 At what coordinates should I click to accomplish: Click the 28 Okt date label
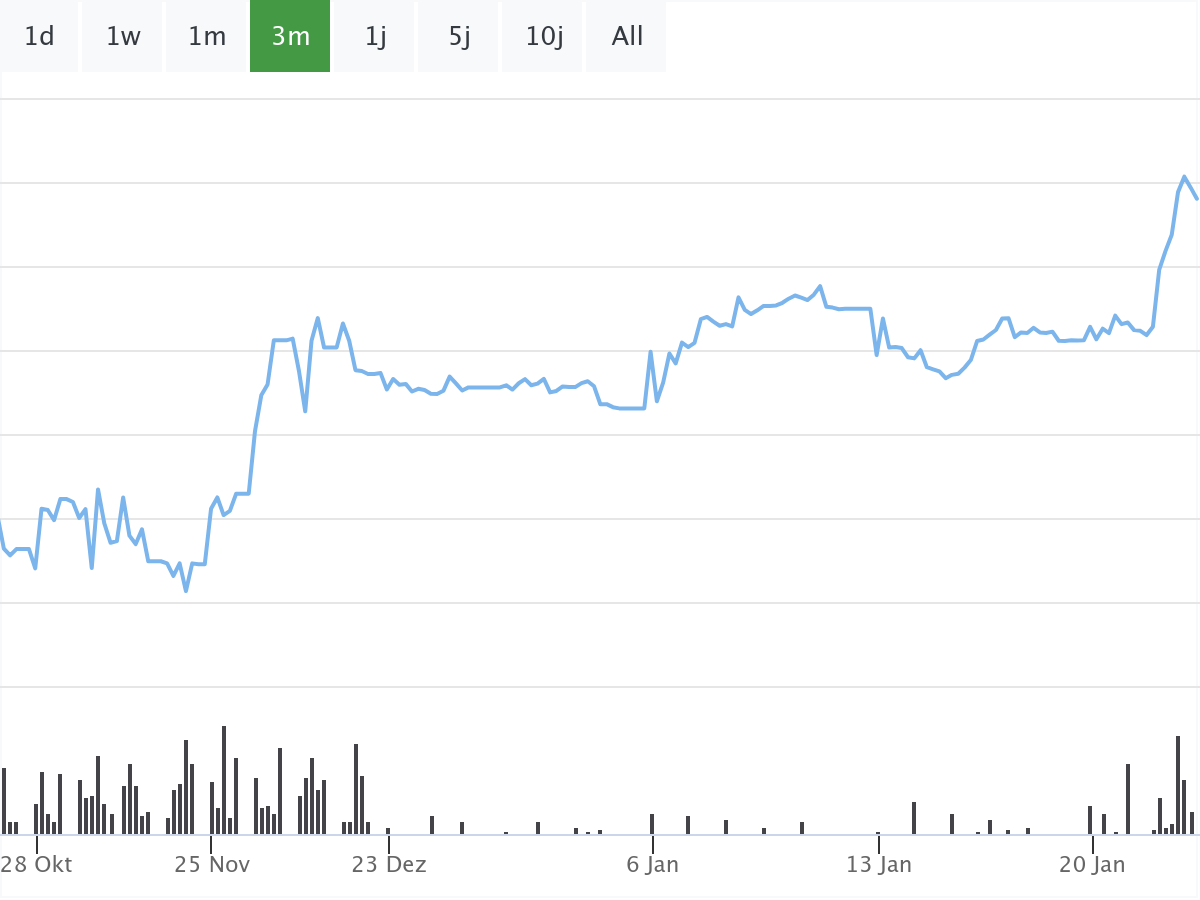pyautogui.click(x=37, y=864)
